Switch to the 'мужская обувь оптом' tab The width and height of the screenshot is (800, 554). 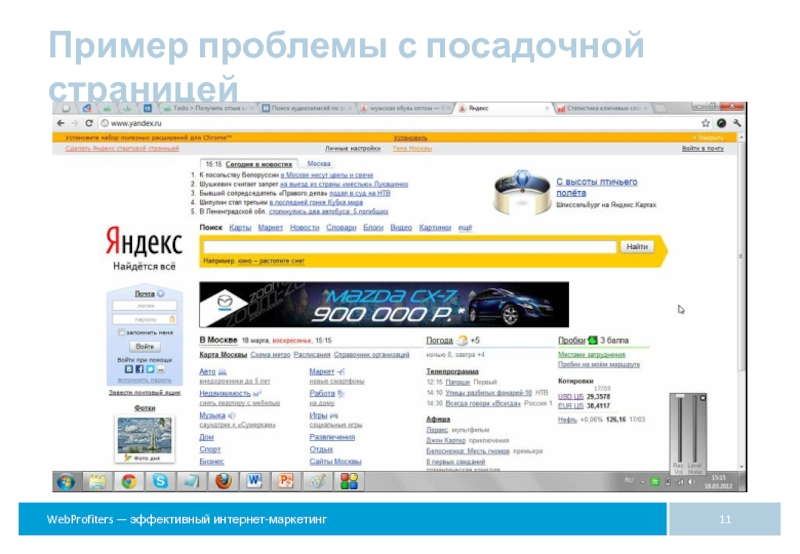[406, 108]
